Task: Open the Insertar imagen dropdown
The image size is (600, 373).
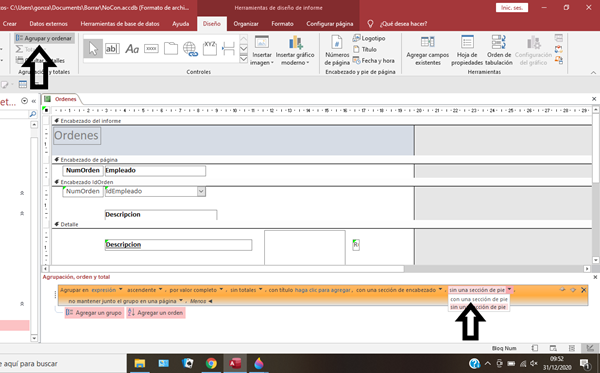Action: tap(262, 51)
